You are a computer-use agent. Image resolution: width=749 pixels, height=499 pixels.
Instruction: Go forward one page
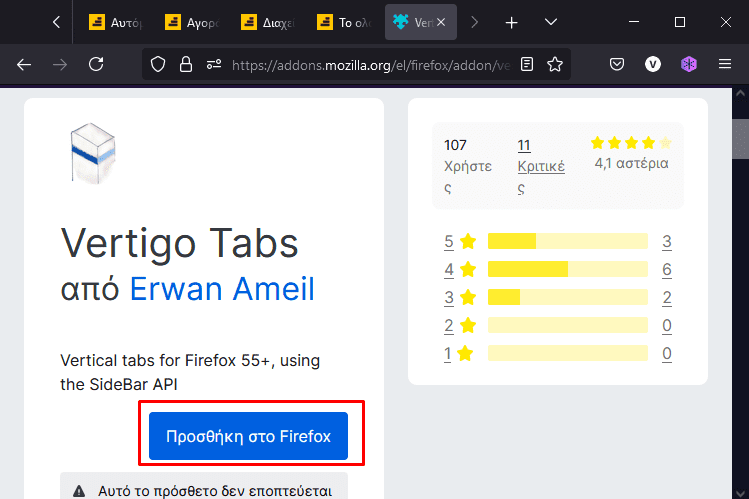click(x=60, y=64)
